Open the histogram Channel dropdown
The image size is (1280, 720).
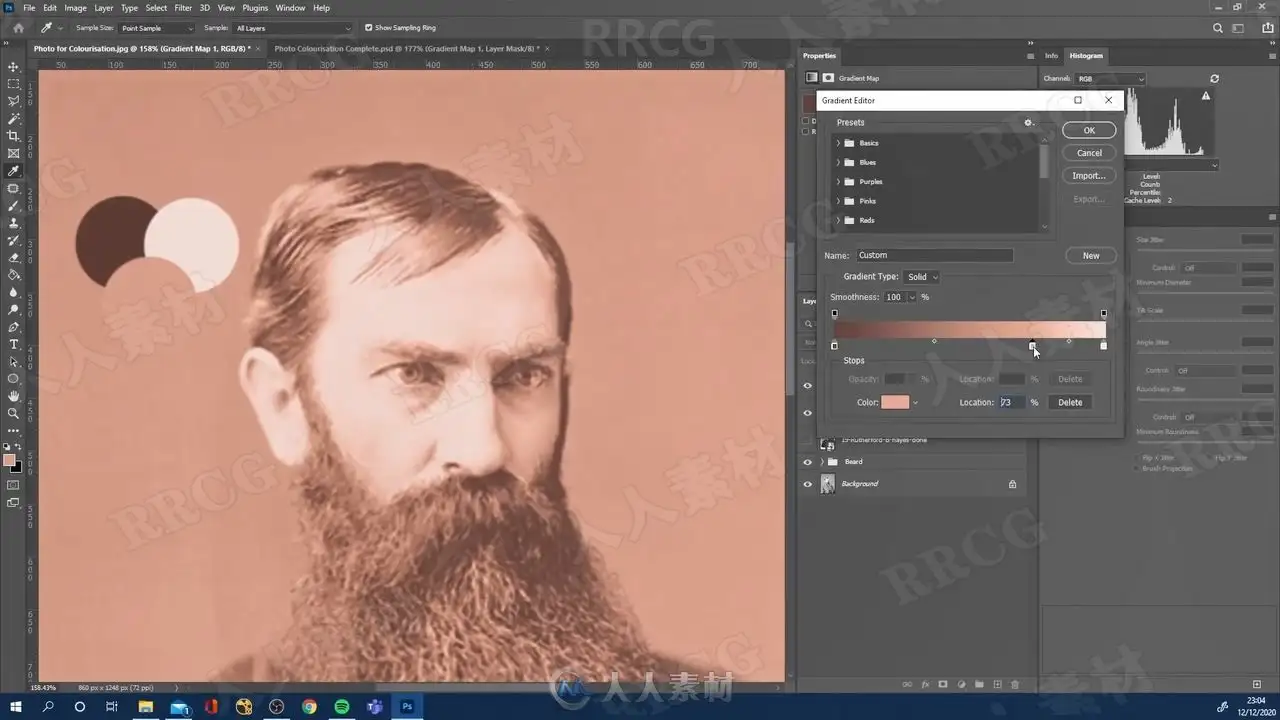pos(1110,78)
